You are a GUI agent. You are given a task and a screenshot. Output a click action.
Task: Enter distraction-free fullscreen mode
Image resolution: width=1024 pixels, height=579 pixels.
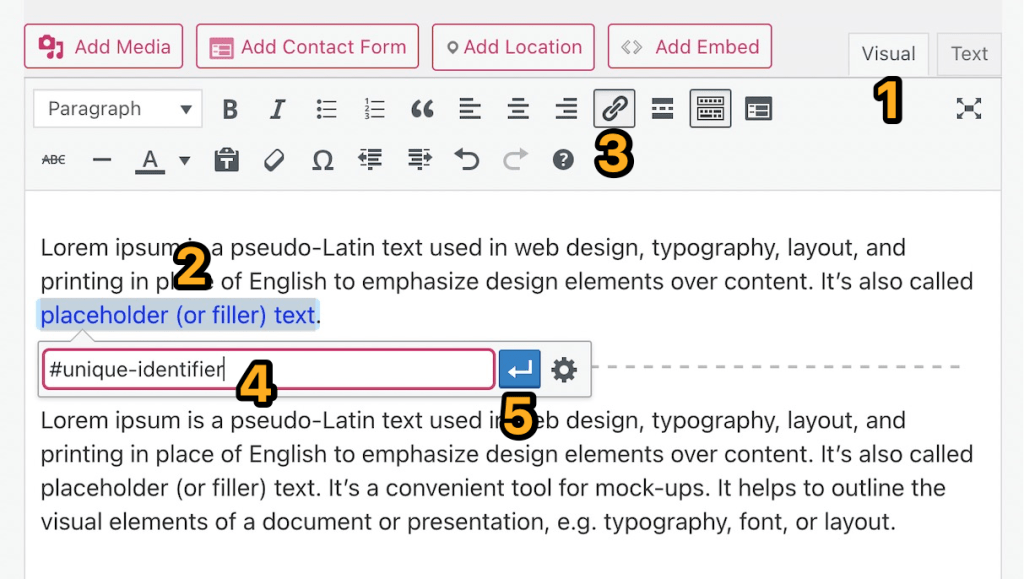(x=968, y=108)
